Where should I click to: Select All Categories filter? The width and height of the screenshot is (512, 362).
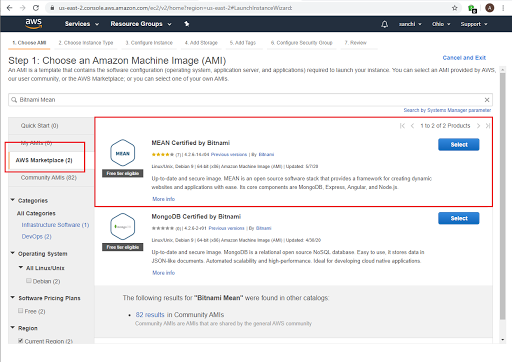point(36,213)
